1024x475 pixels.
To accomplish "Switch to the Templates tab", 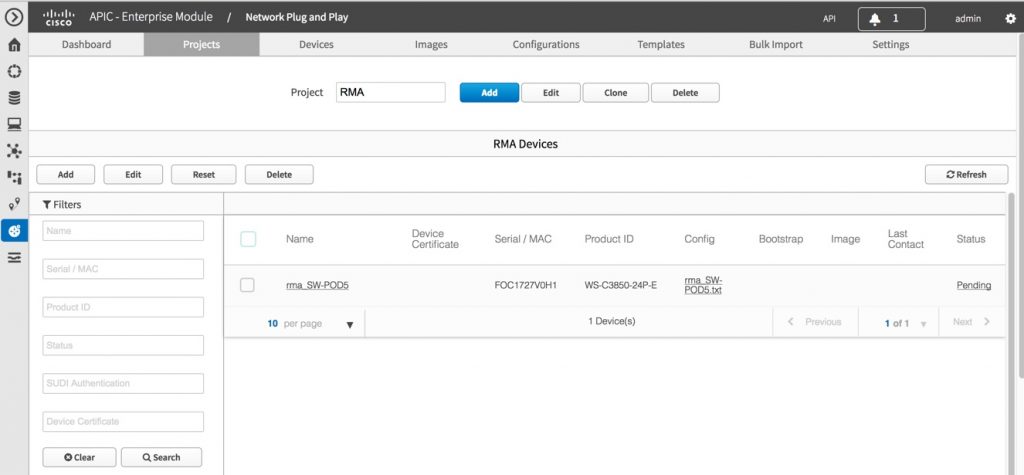I will pyautogui.click(x=661, y=44).
